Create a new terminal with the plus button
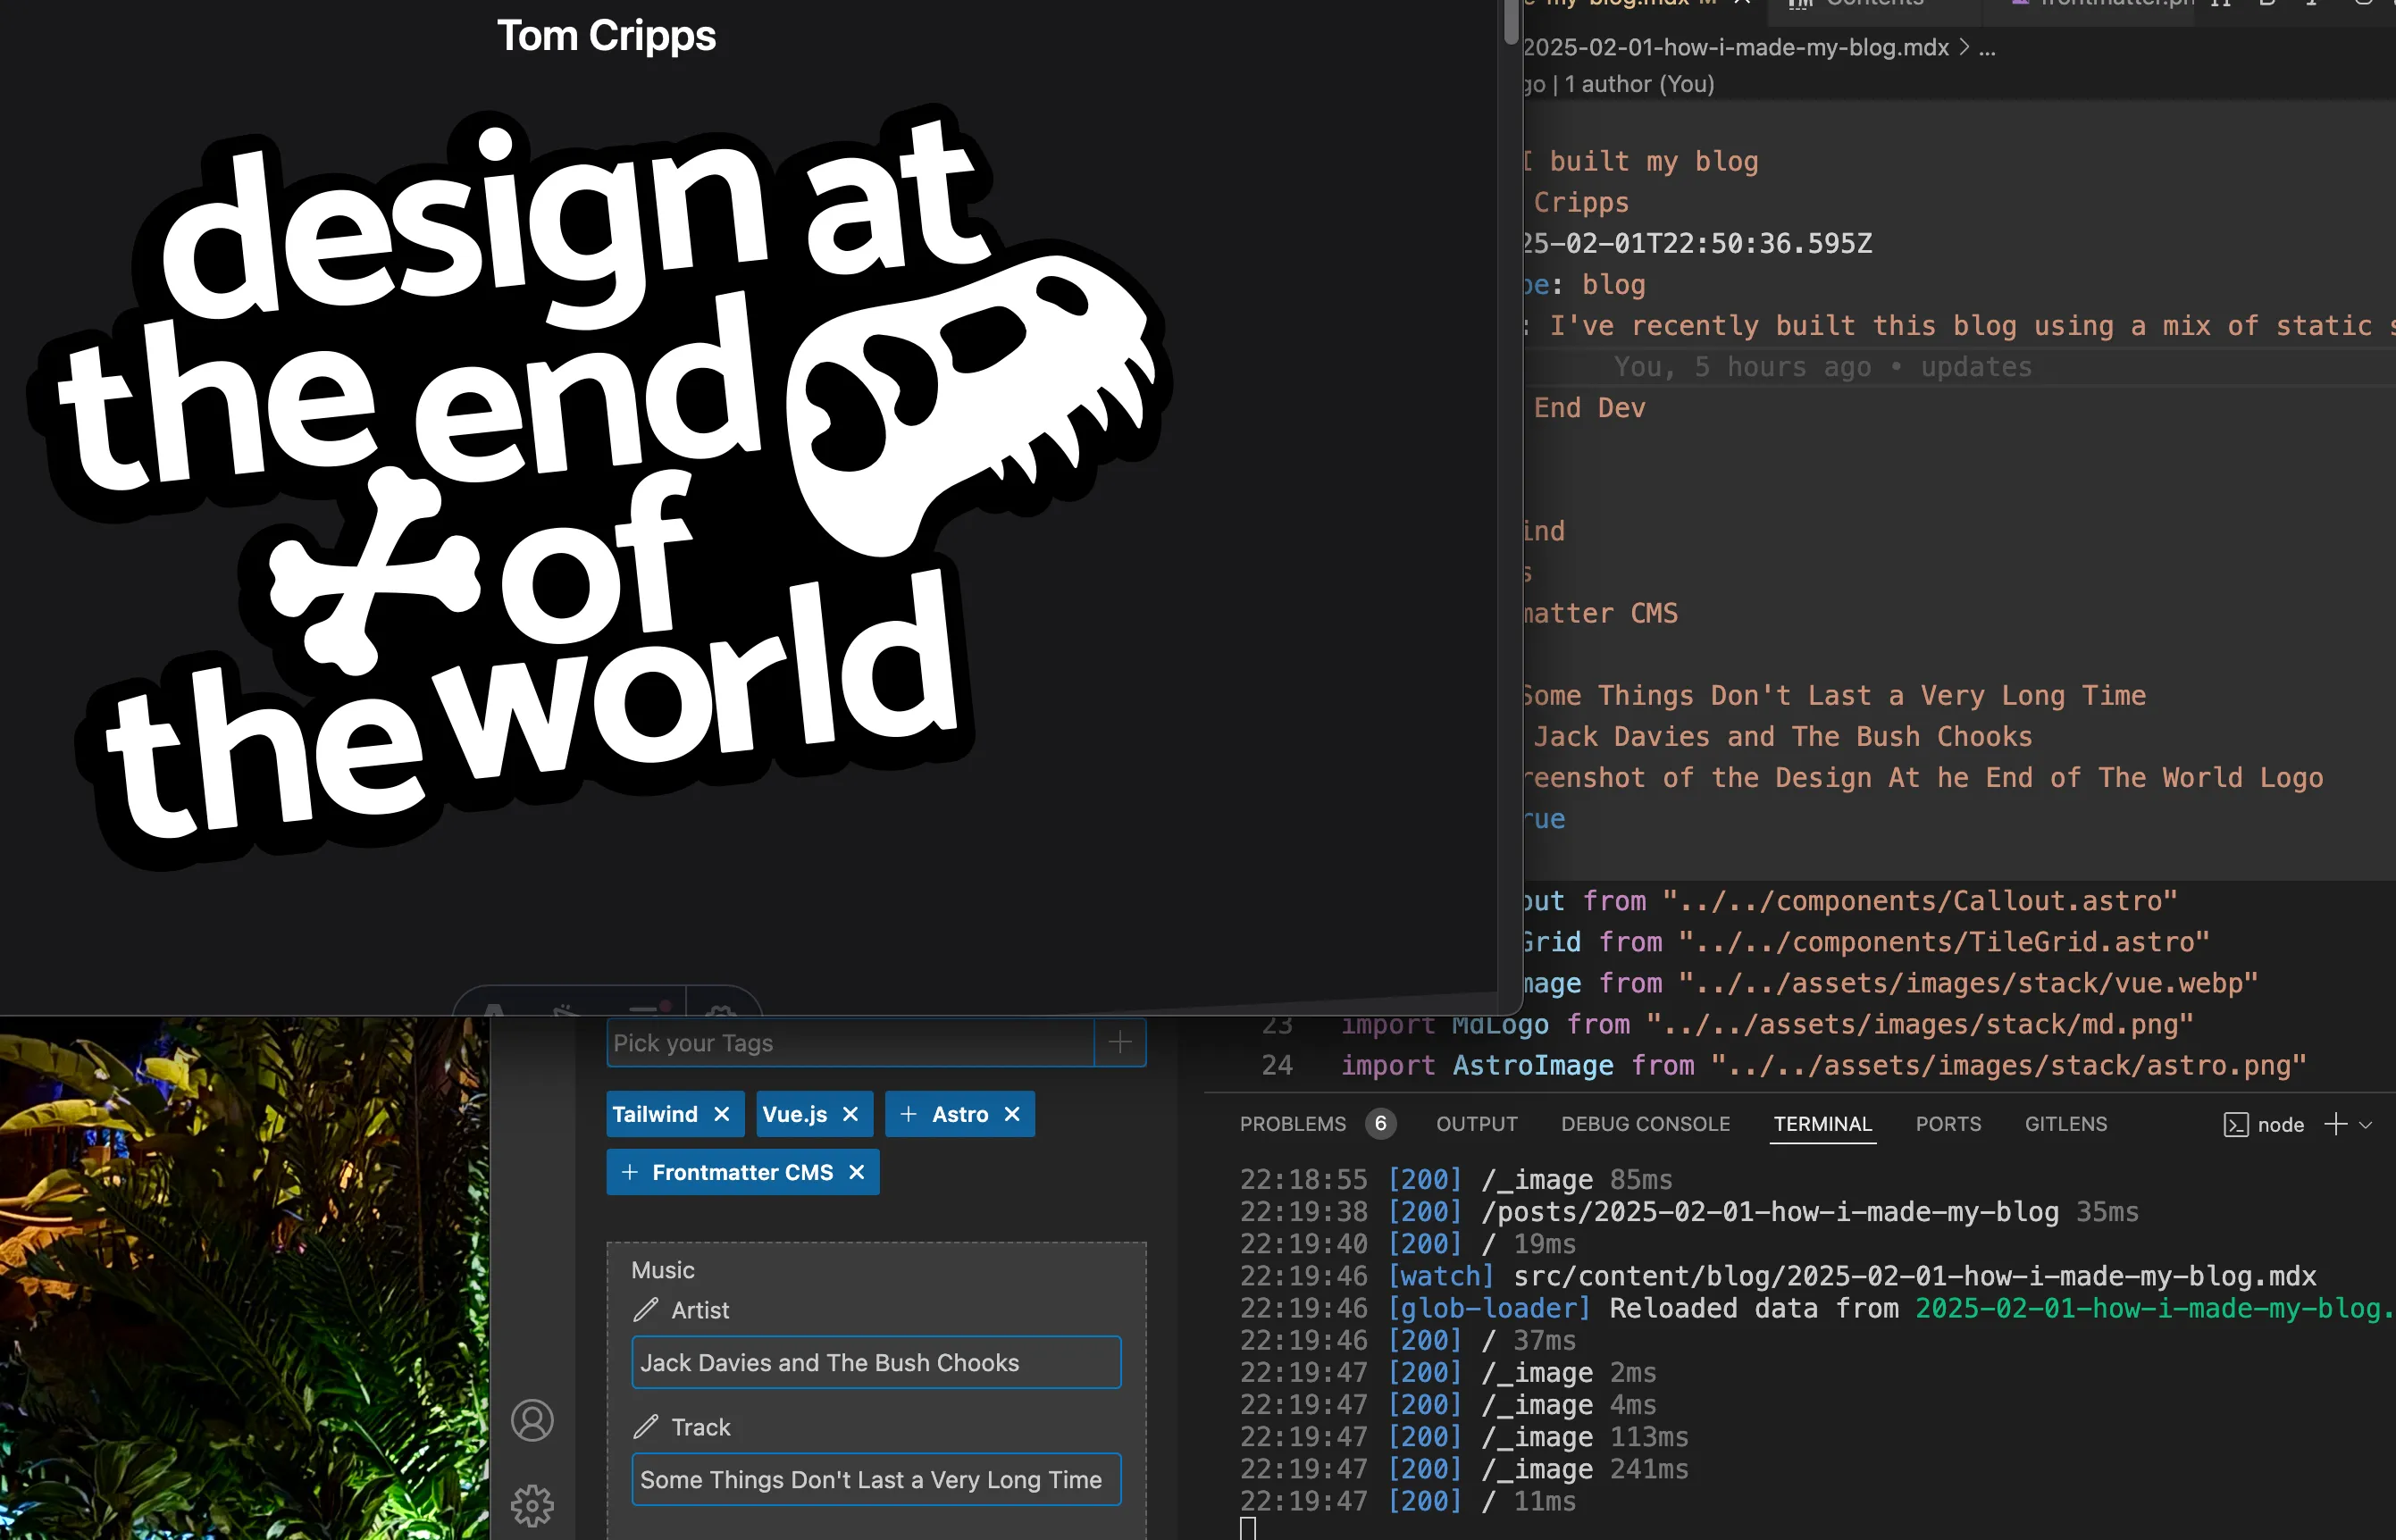2396x1540 pixels. coord(2336,1124)
